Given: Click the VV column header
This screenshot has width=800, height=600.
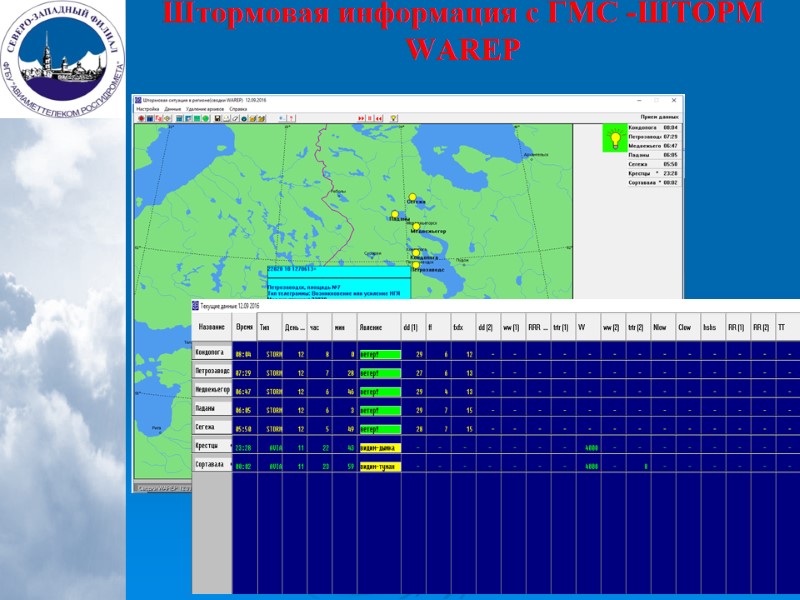Looking at the screenshot, I should (x=588, y=327).
